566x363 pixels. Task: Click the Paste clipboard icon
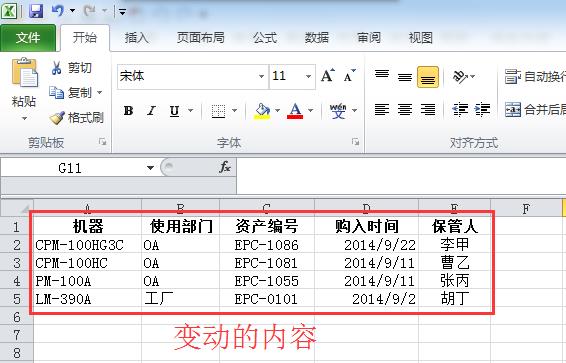[25, 73]
